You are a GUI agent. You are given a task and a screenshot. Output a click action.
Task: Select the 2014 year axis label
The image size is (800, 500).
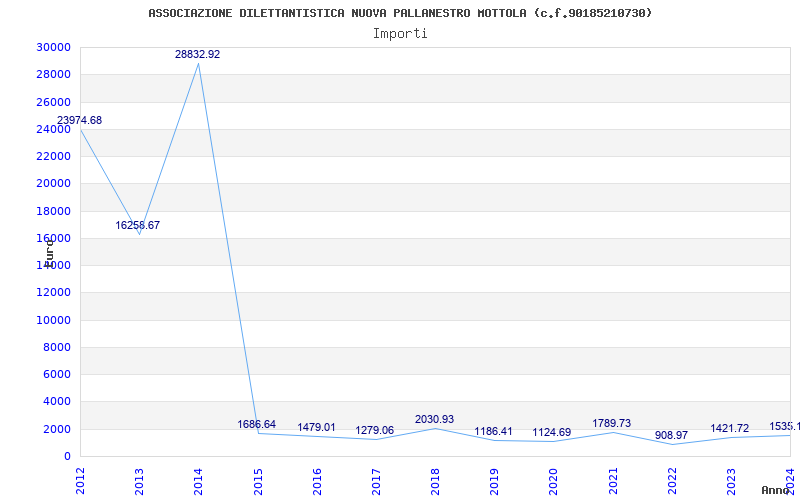tap(198, 481)
